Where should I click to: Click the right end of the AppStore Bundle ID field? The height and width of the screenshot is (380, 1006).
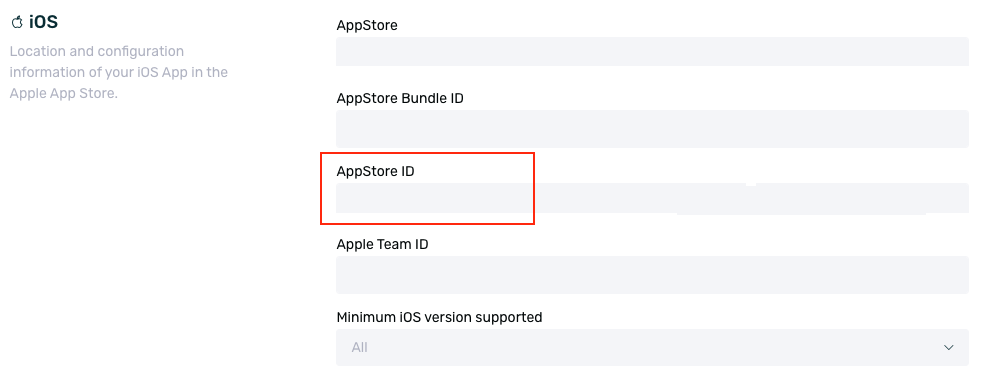click(x=950, y=129)
